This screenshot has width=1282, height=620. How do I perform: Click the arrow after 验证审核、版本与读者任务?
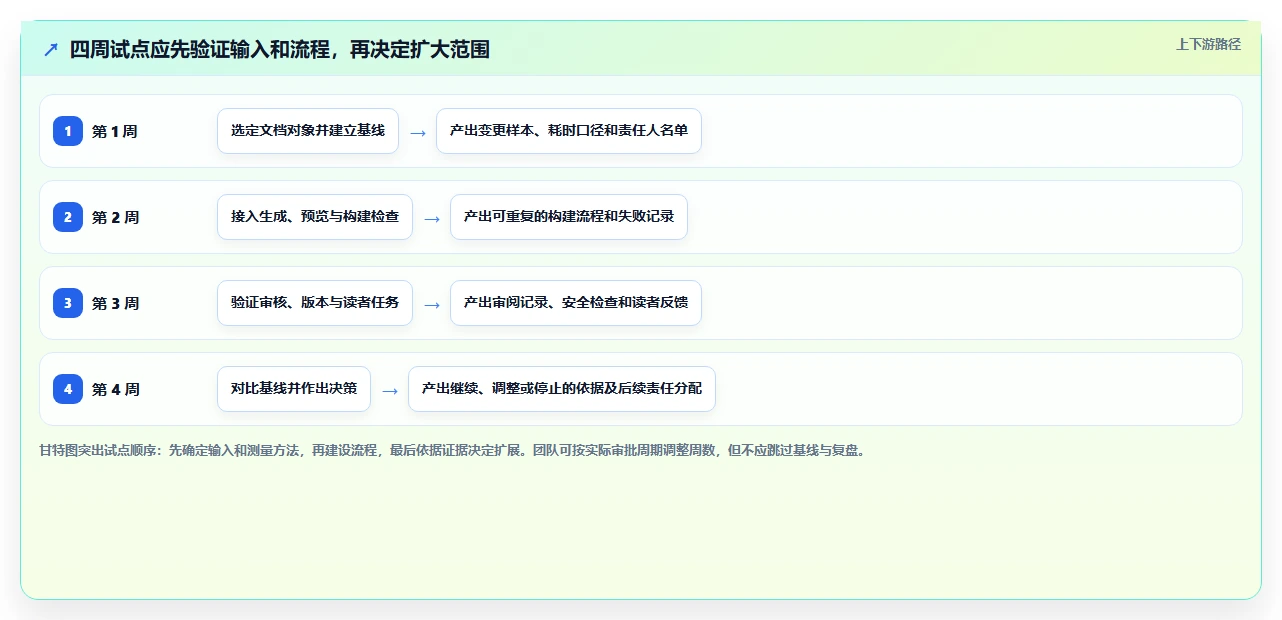432,304
